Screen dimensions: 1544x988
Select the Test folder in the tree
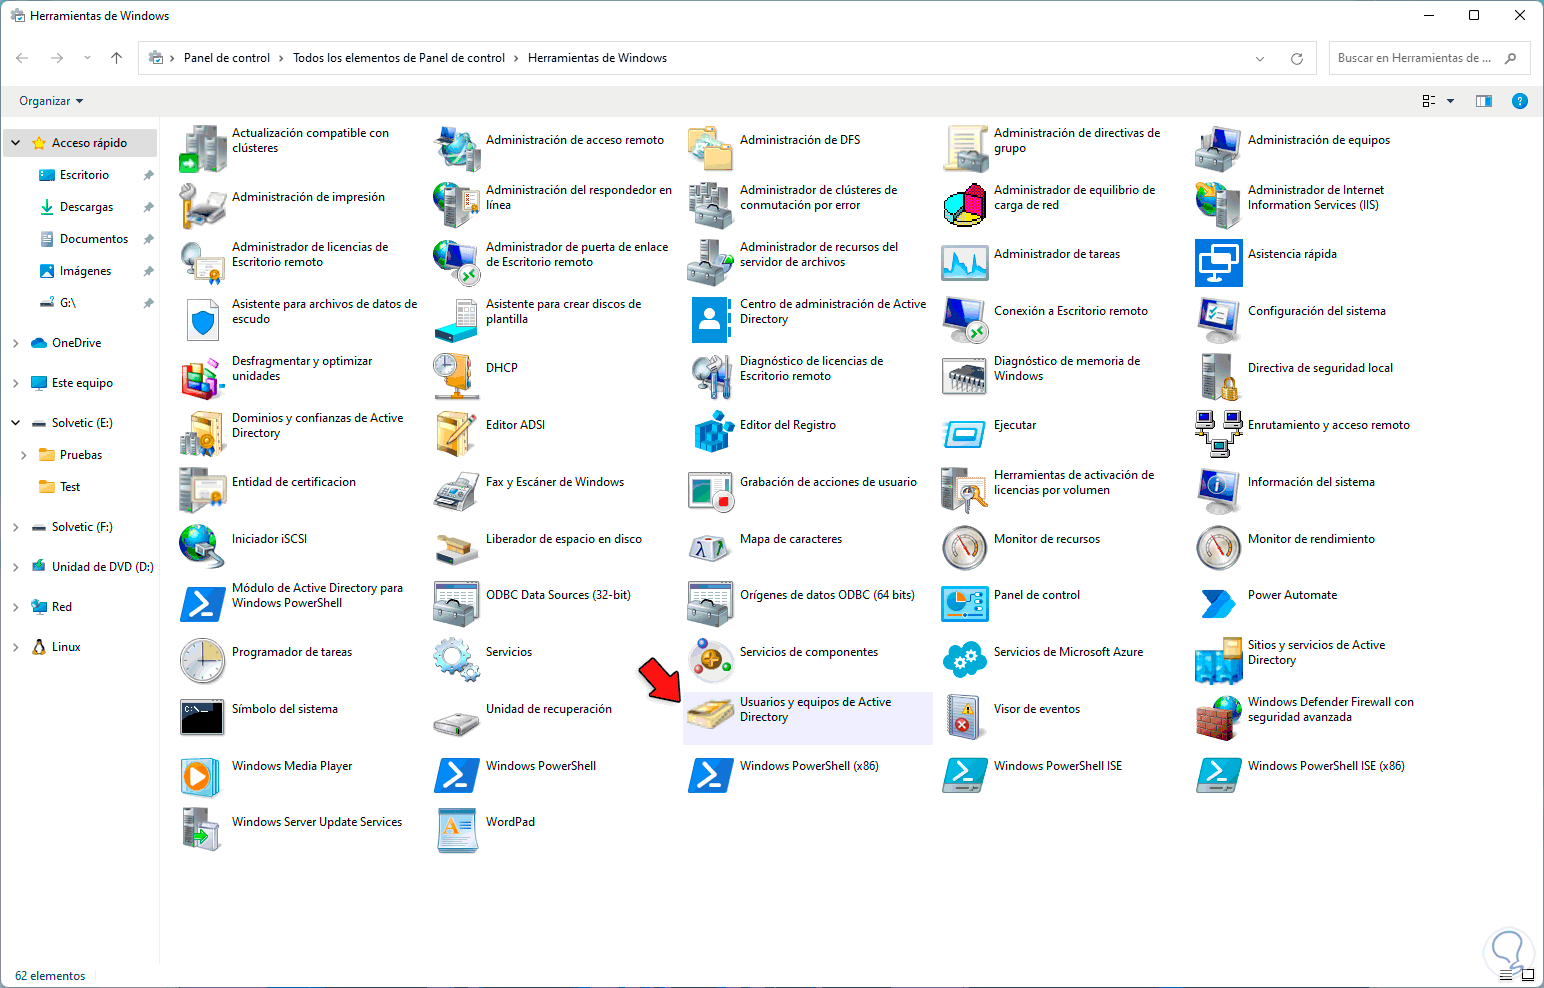point(70,487)
